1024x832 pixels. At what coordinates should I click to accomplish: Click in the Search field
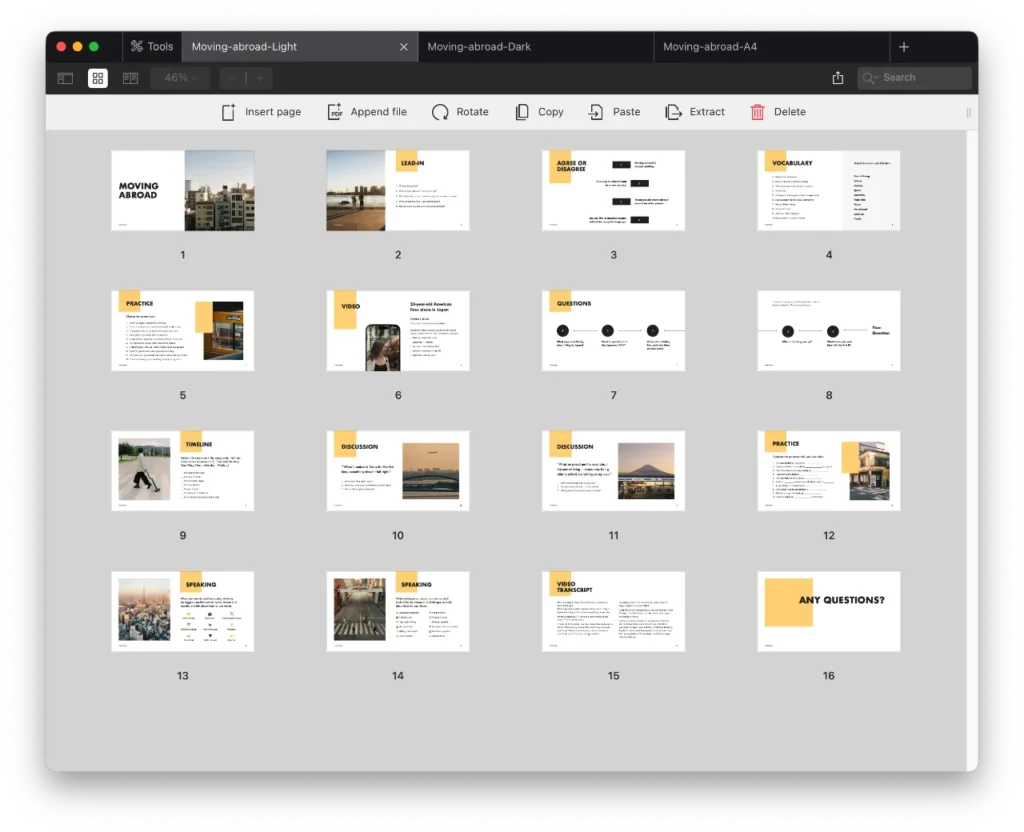[922, 78]
